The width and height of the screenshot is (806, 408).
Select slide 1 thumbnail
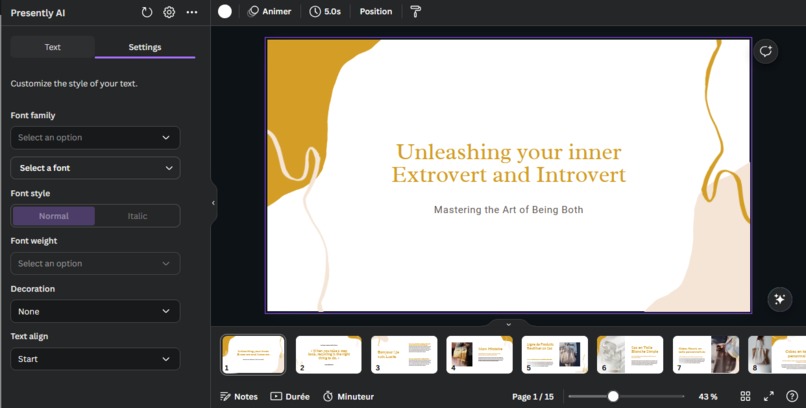pos(253,355)
